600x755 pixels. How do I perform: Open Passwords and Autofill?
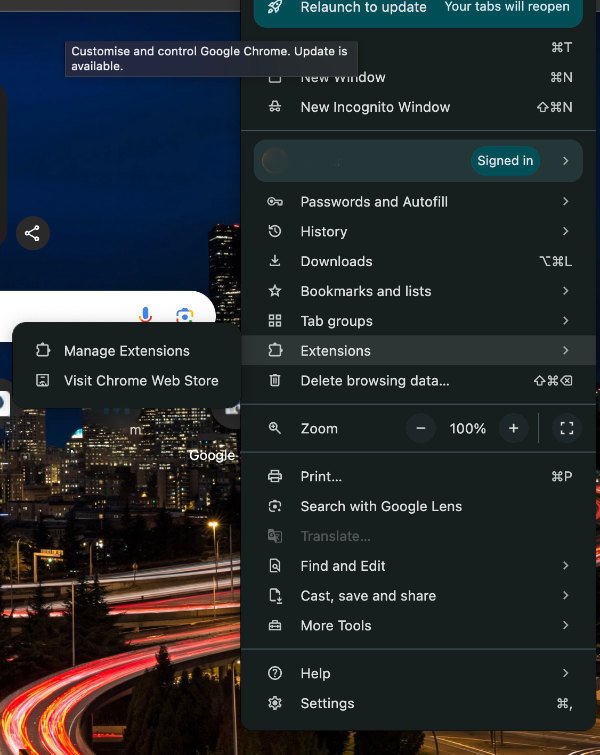418,202
